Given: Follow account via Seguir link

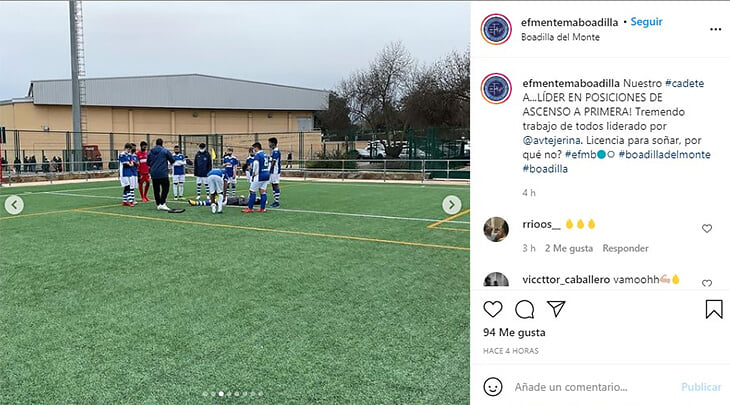Looking at the screenshot, I should click(646, 22).
